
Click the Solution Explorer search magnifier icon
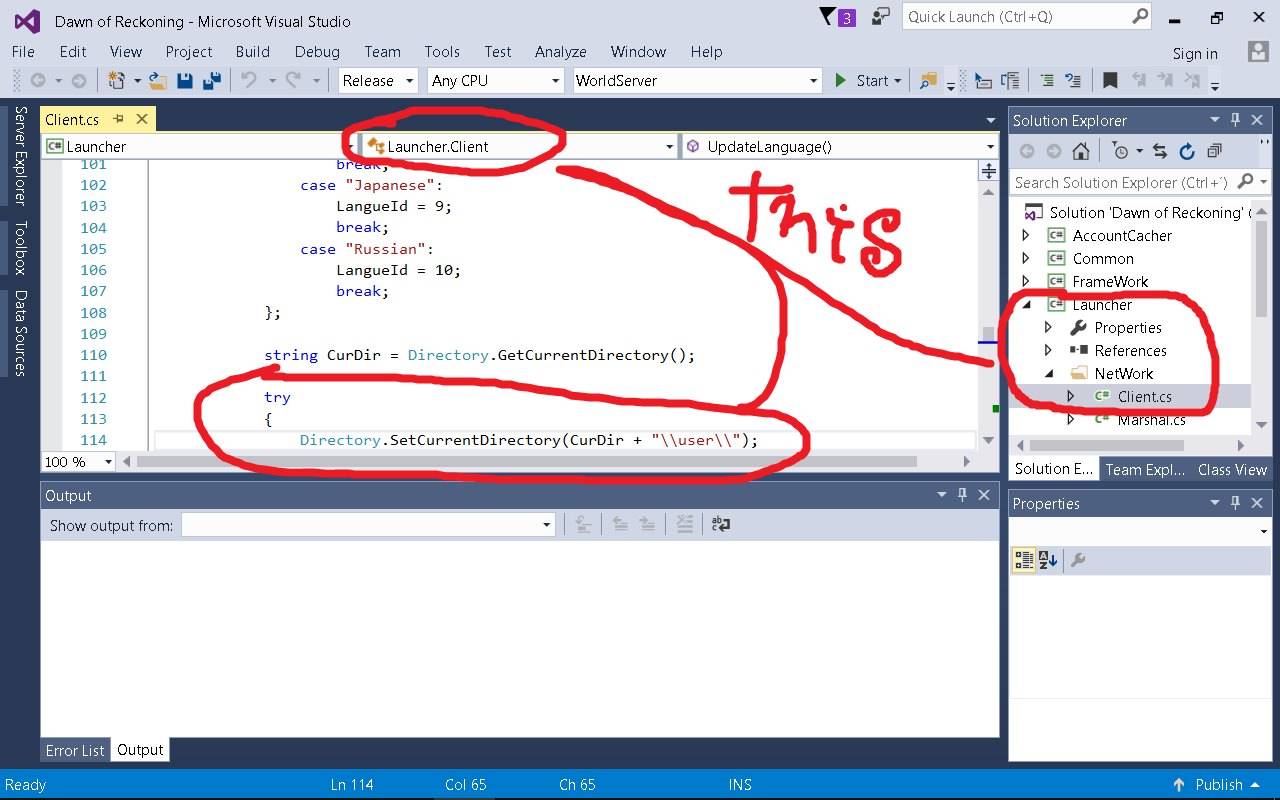[x=1245, y=181]
